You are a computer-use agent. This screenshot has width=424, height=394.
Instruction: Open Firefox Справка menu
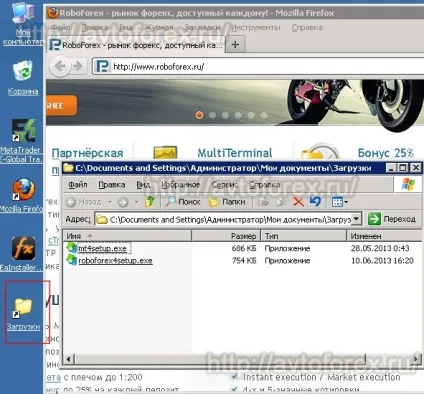(x=307, y=27)
